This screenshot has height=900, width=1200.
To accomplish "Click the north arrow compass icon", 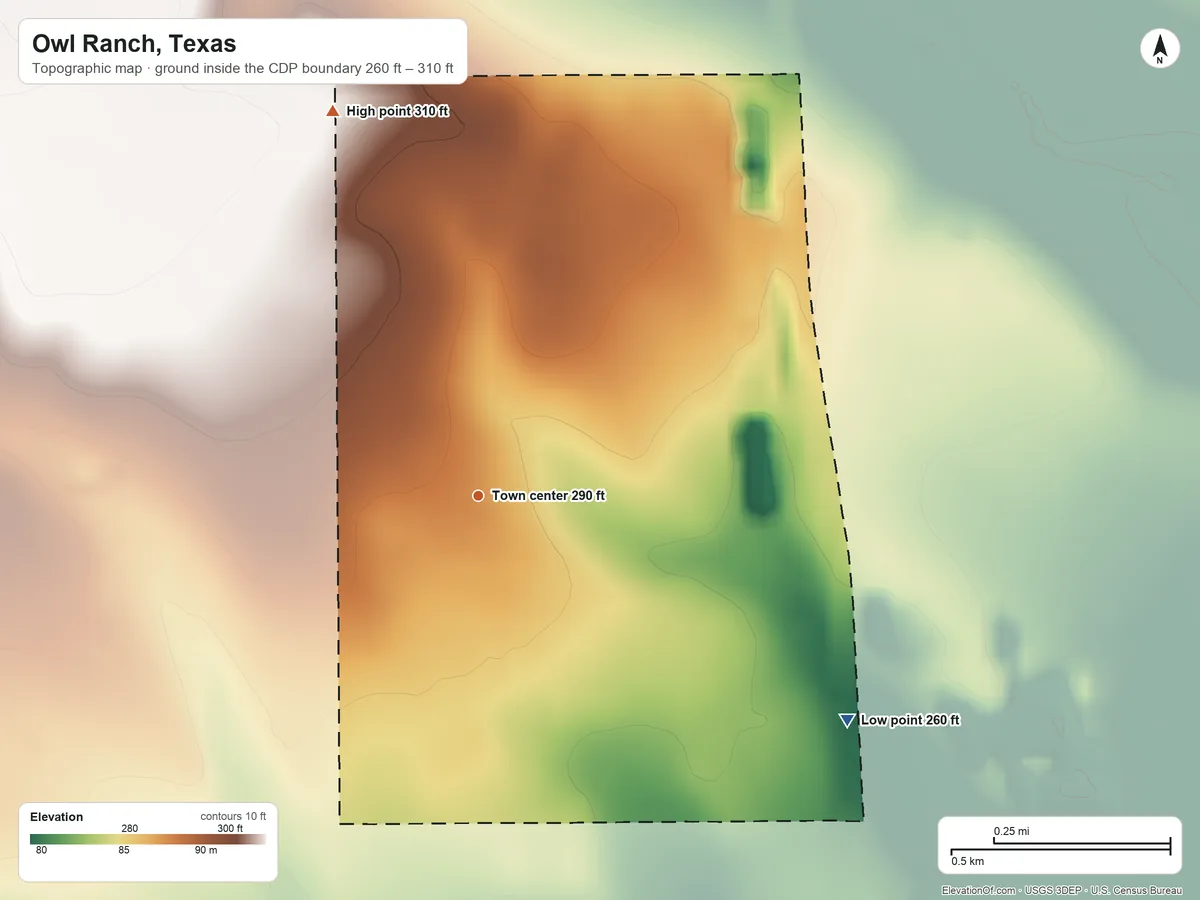I will coord(1159,49).
